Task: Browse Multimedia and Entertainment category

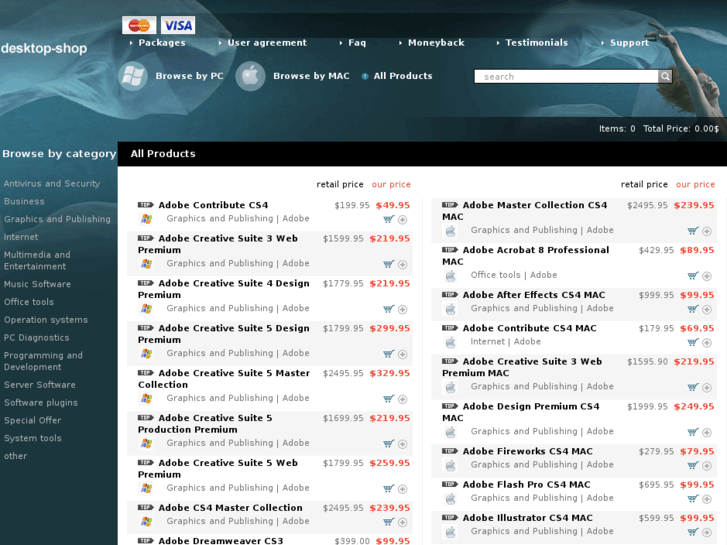Action: (37, 260)
